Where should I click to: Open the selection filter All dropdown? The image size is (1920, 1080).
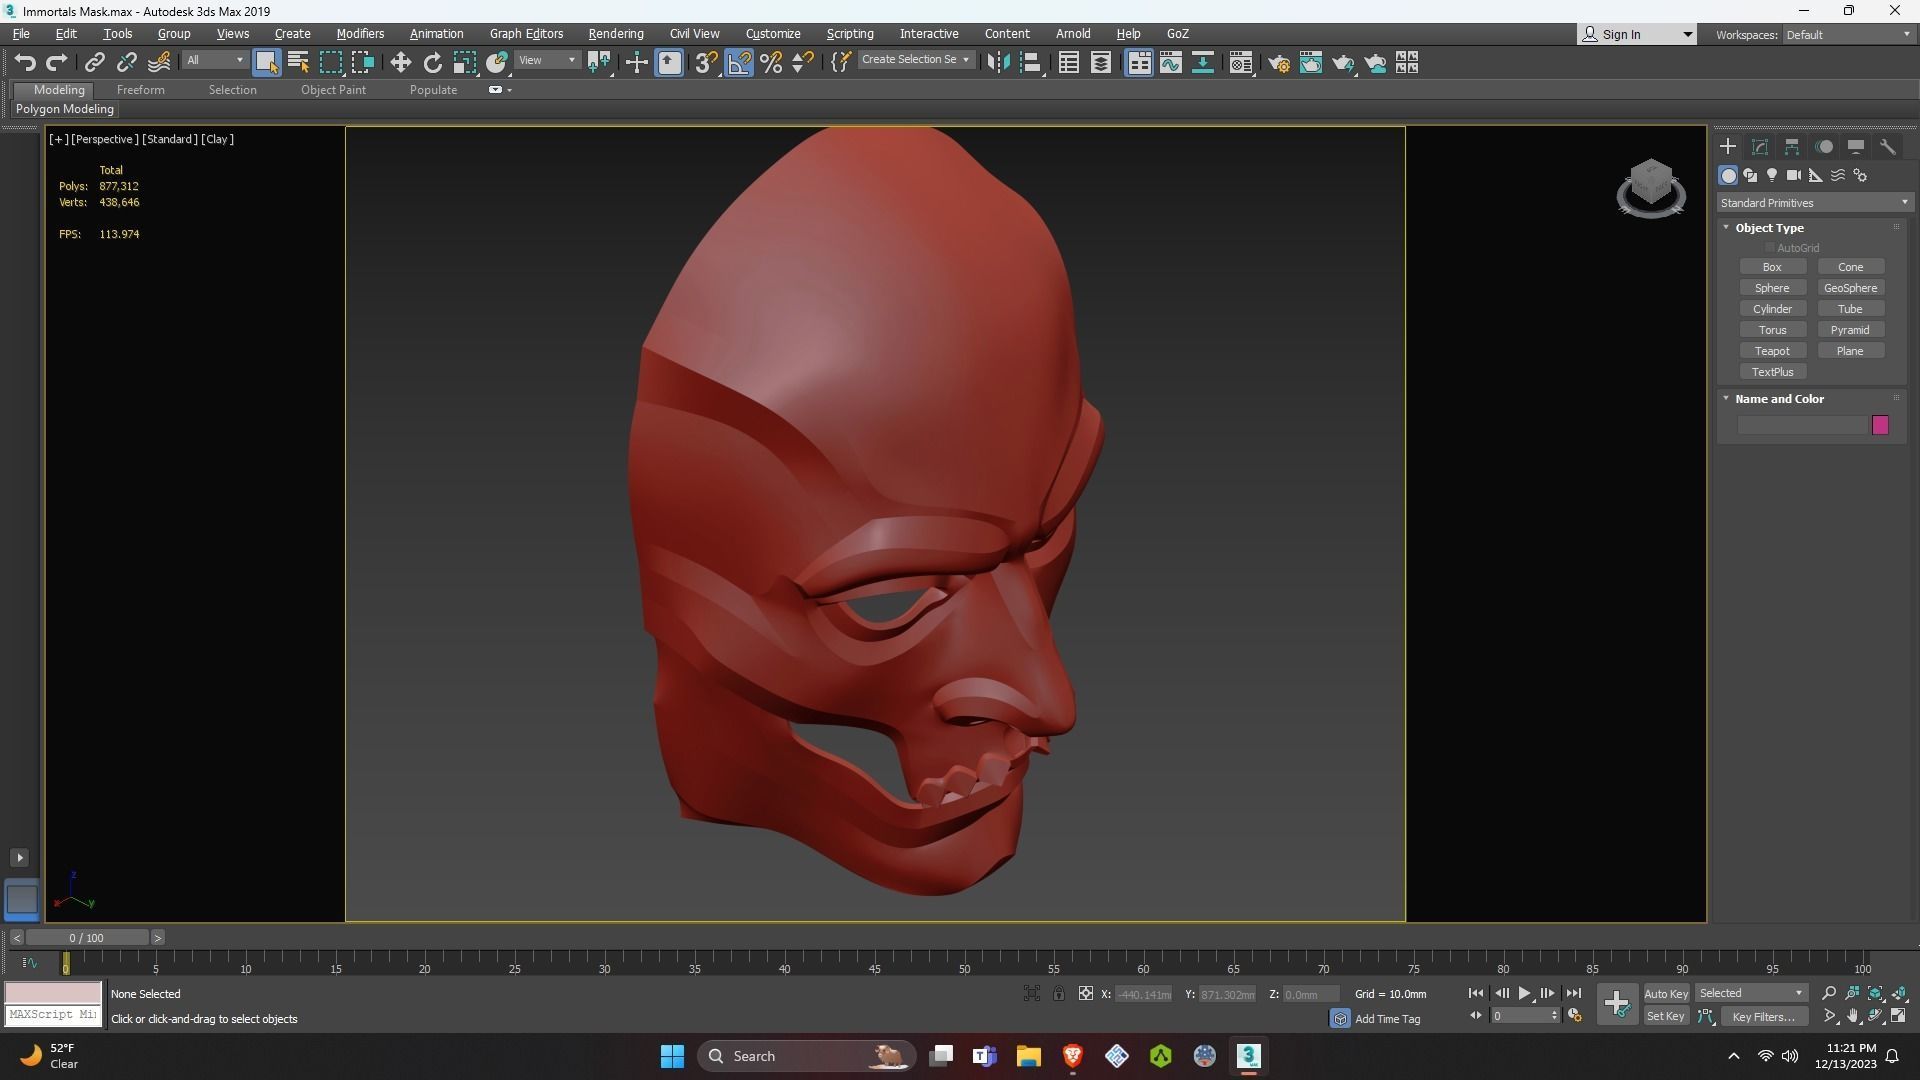pyautogui.click(x=214, y=61)
